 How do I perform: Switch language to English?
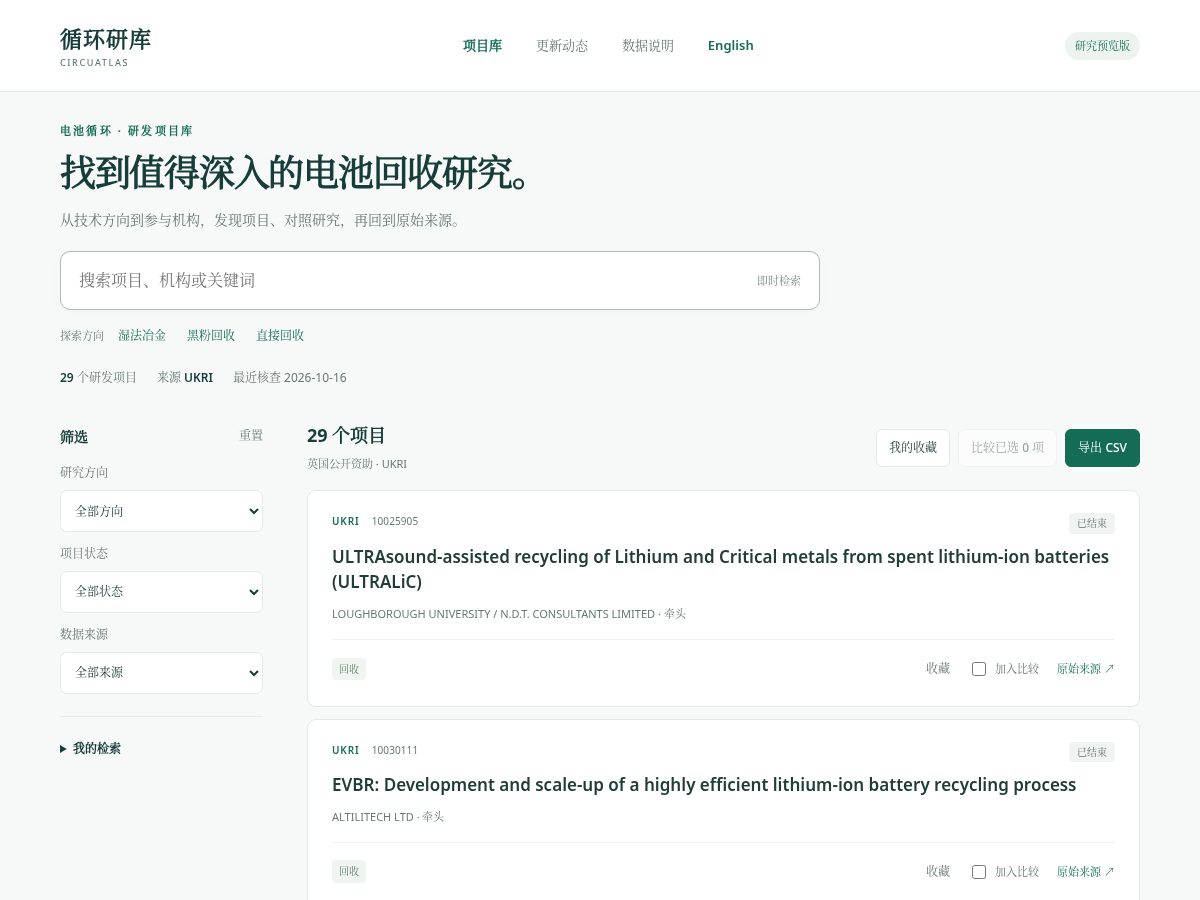tap(730, 46)
